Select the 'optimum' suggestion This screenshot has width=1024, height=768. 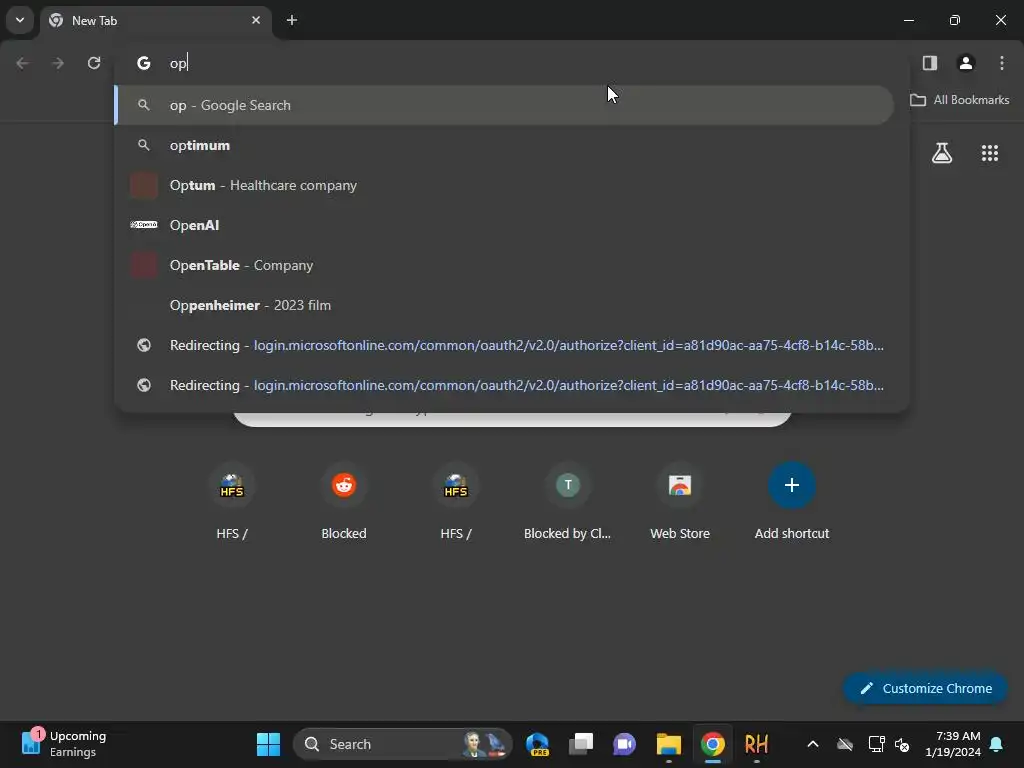tap(504, 145)
